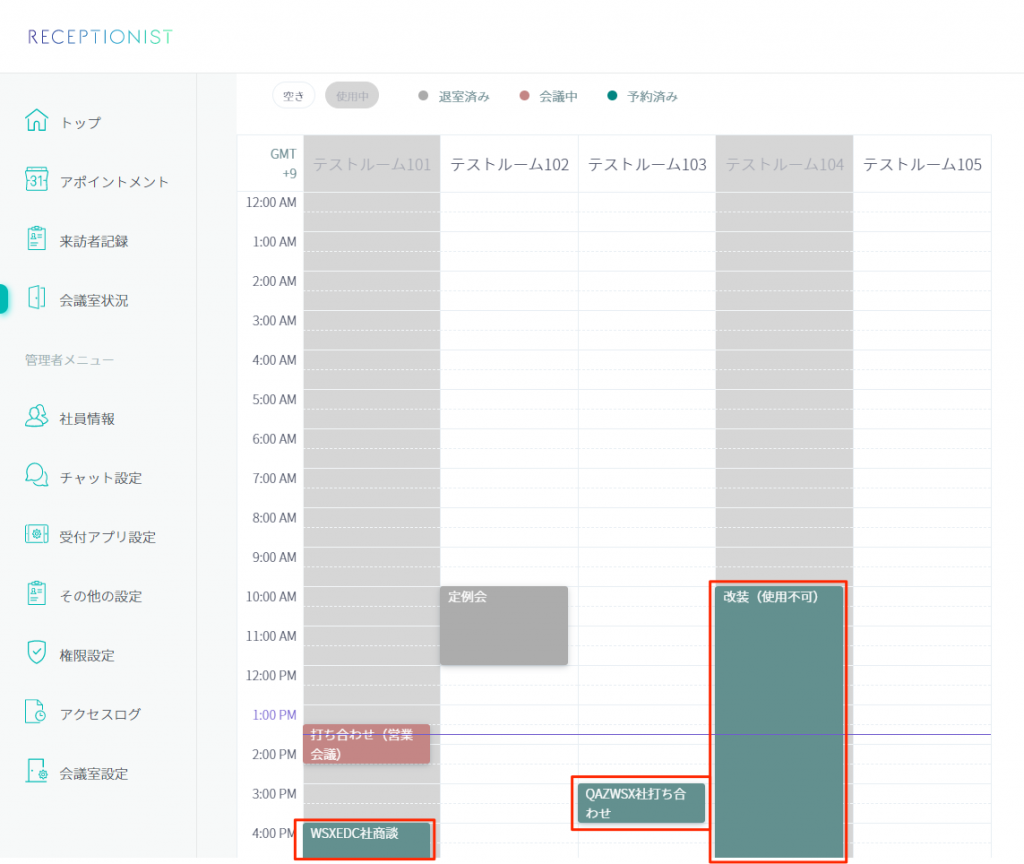Click the 予約済み legend text
The width and height of the screenshot is (1024, 864).
click(652, 97)
